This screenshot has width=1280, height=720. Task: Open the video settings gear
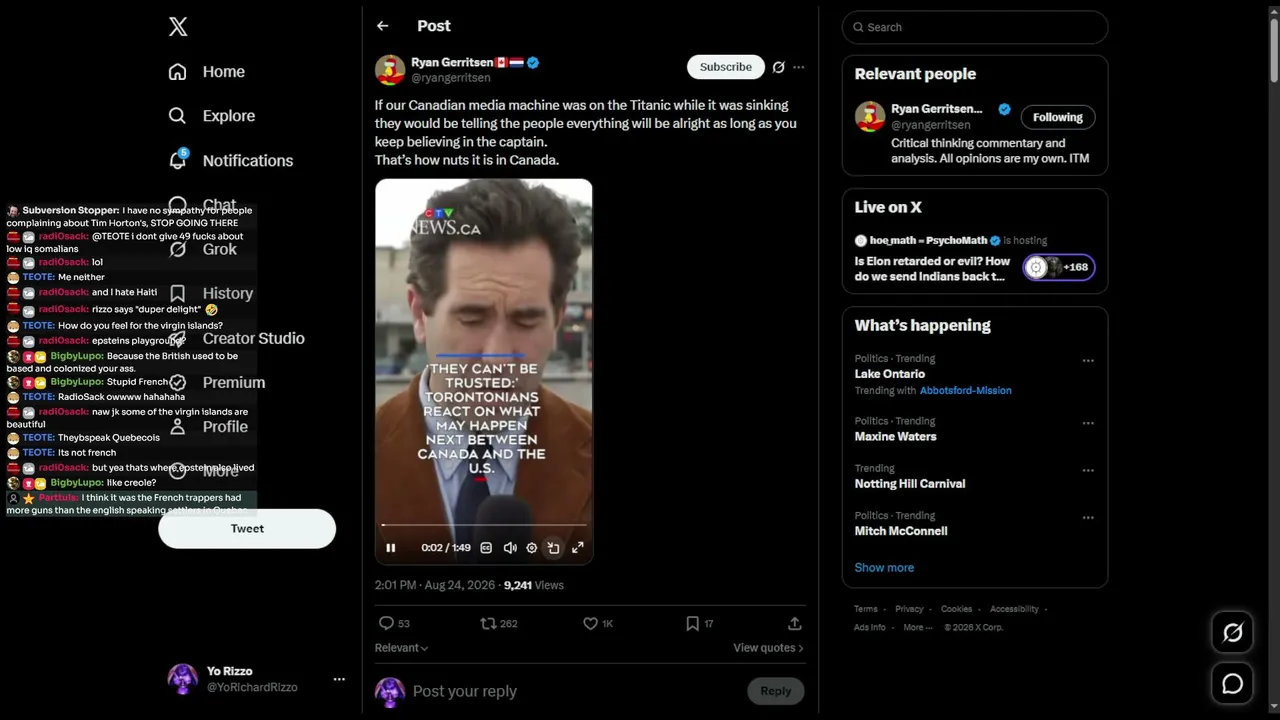point(532,548)
